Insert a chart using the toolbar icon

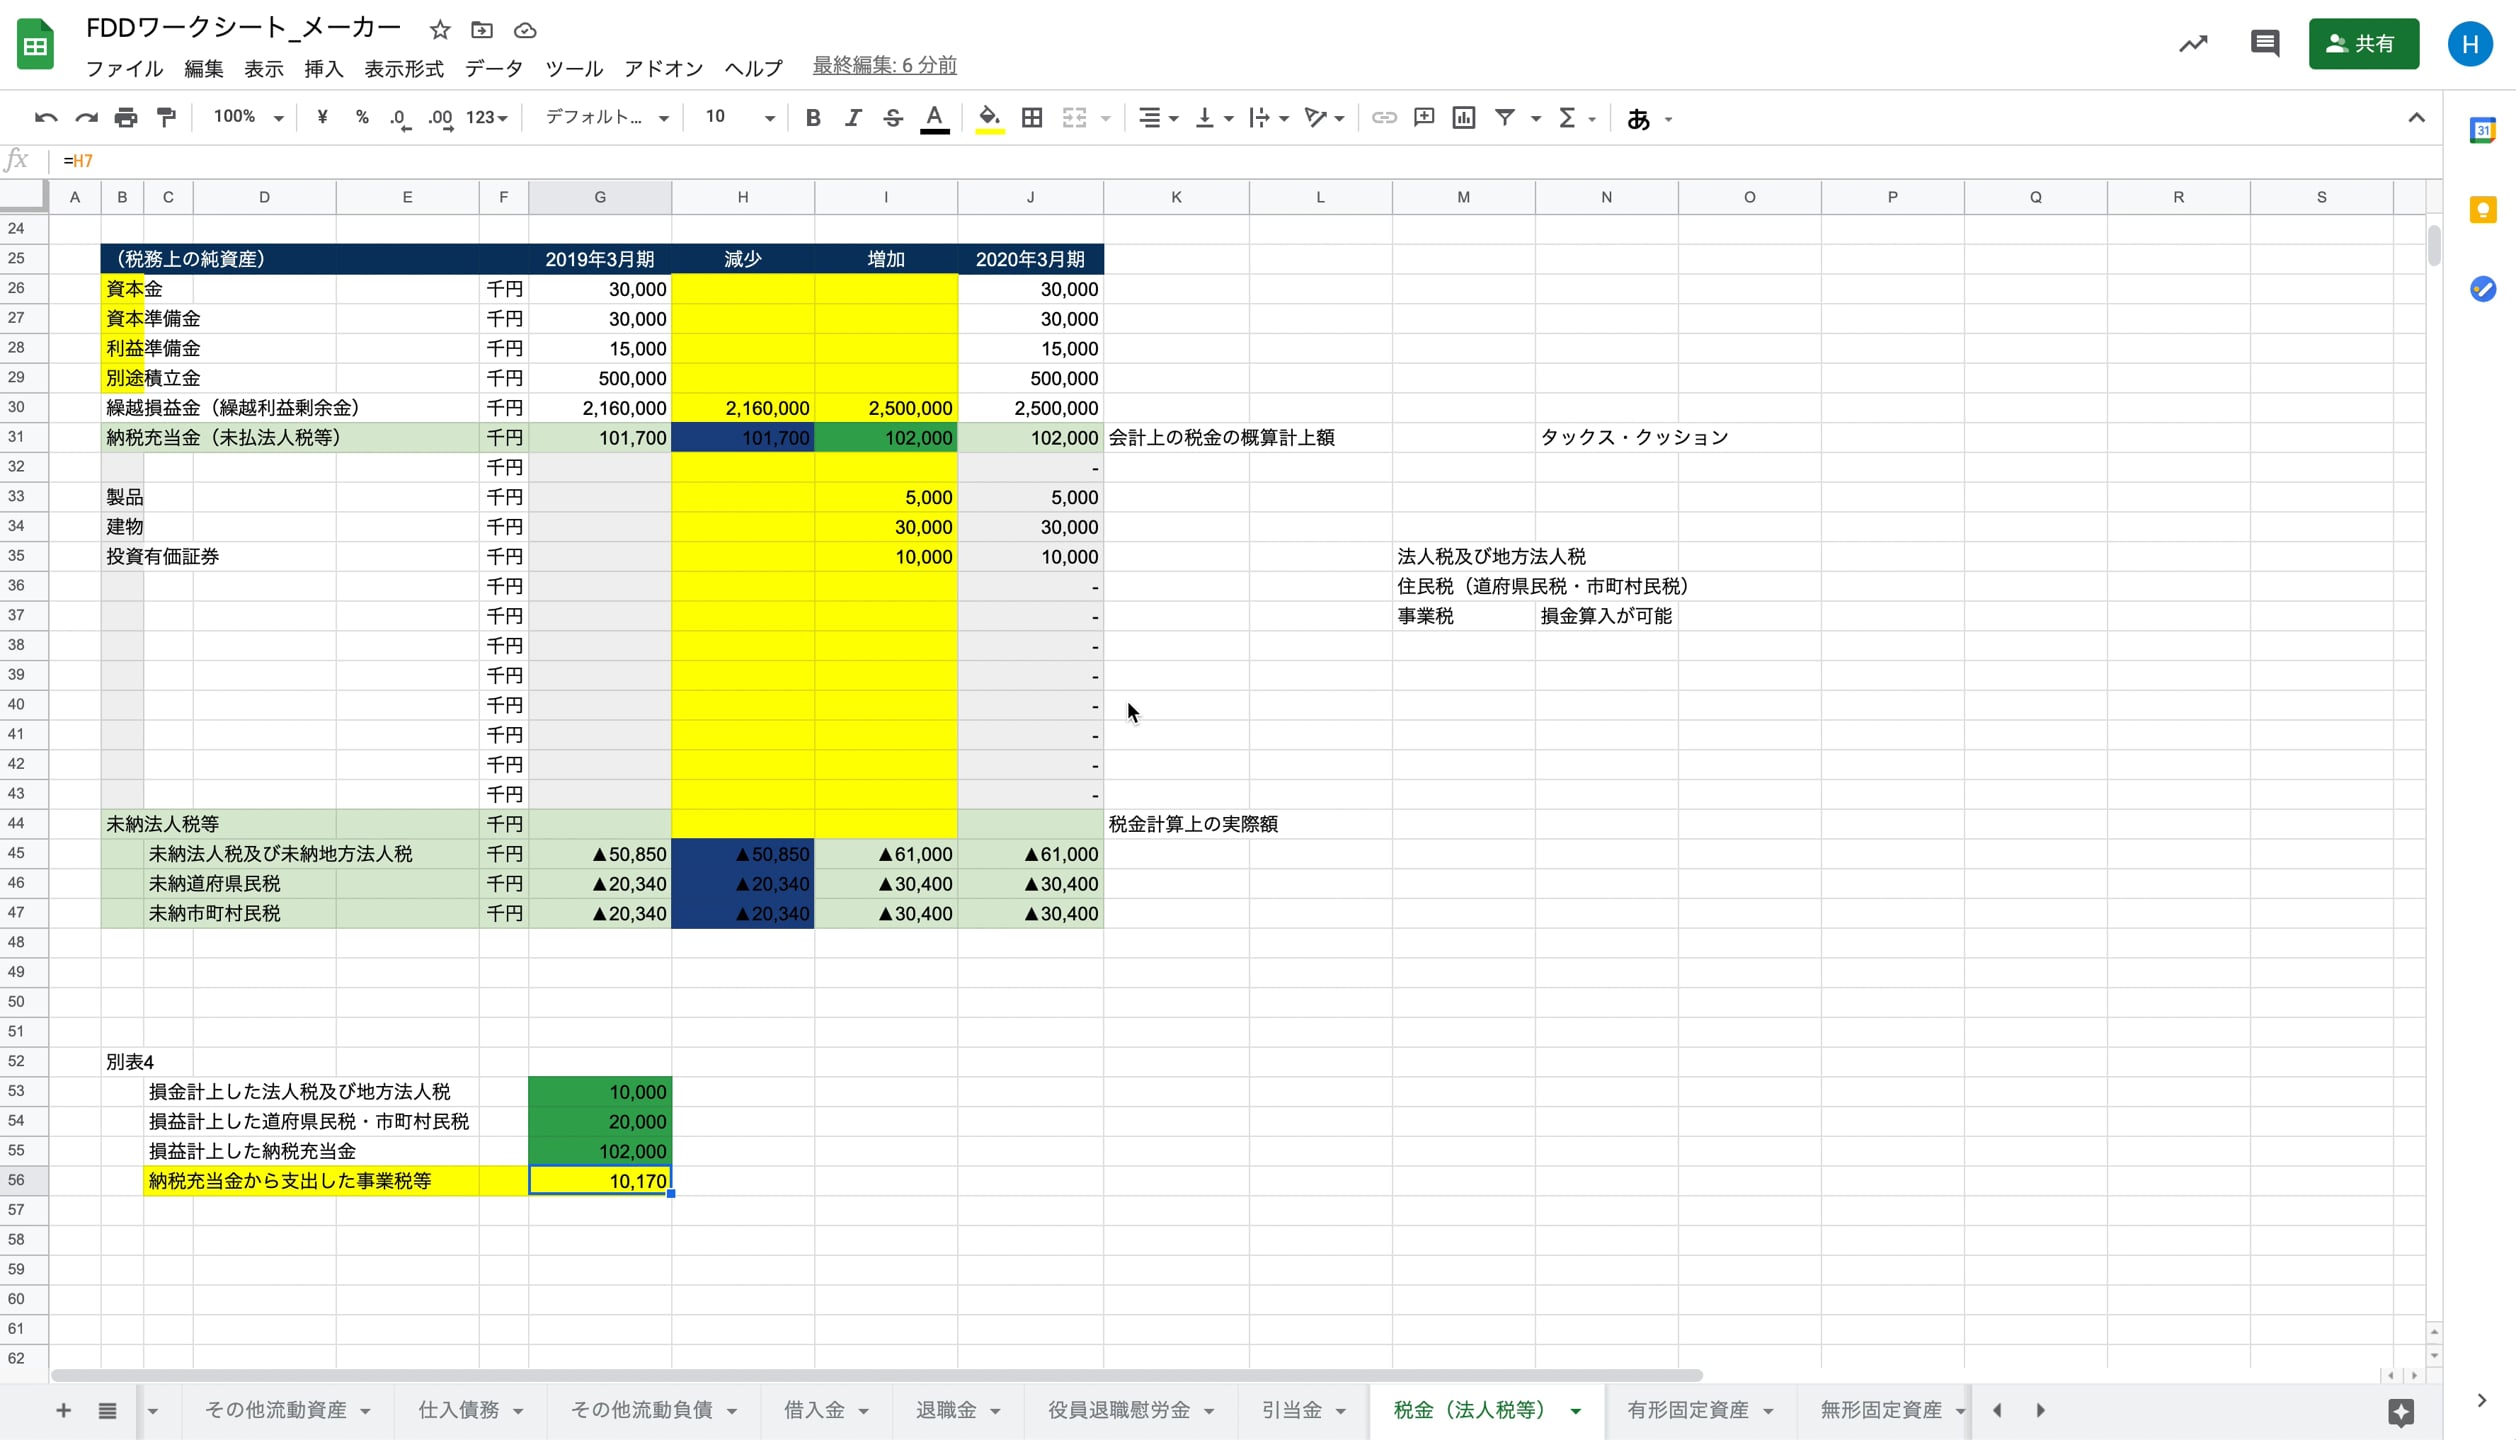(x=1462, y=117)
